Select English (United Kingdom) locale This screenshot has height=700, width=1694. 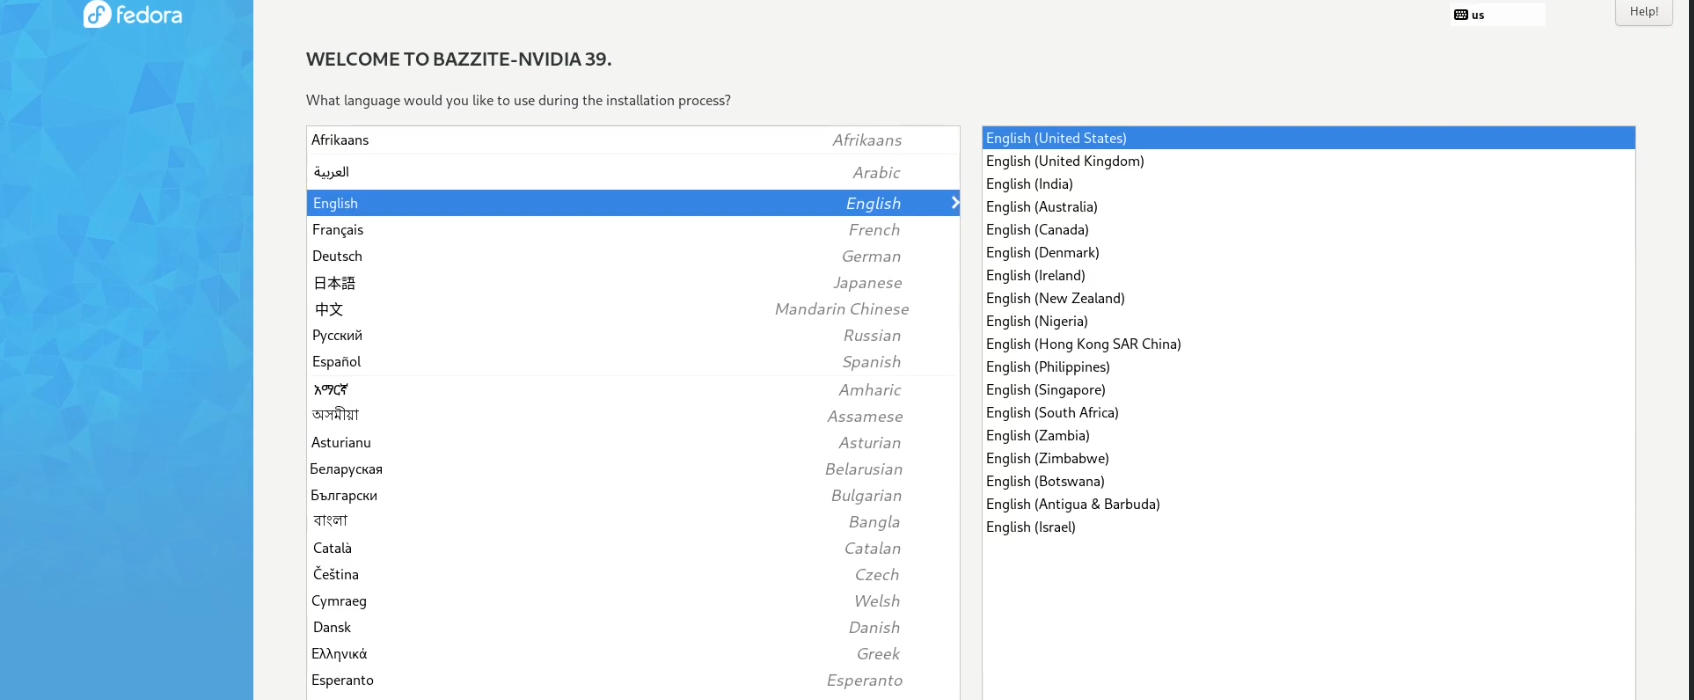(x=1308, y=161)
